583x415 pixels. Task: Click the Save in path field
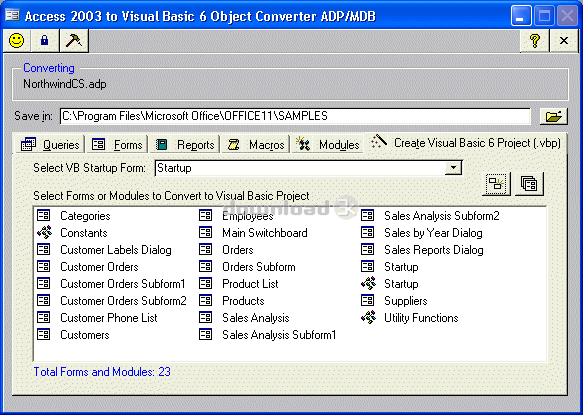coord(295,116)
